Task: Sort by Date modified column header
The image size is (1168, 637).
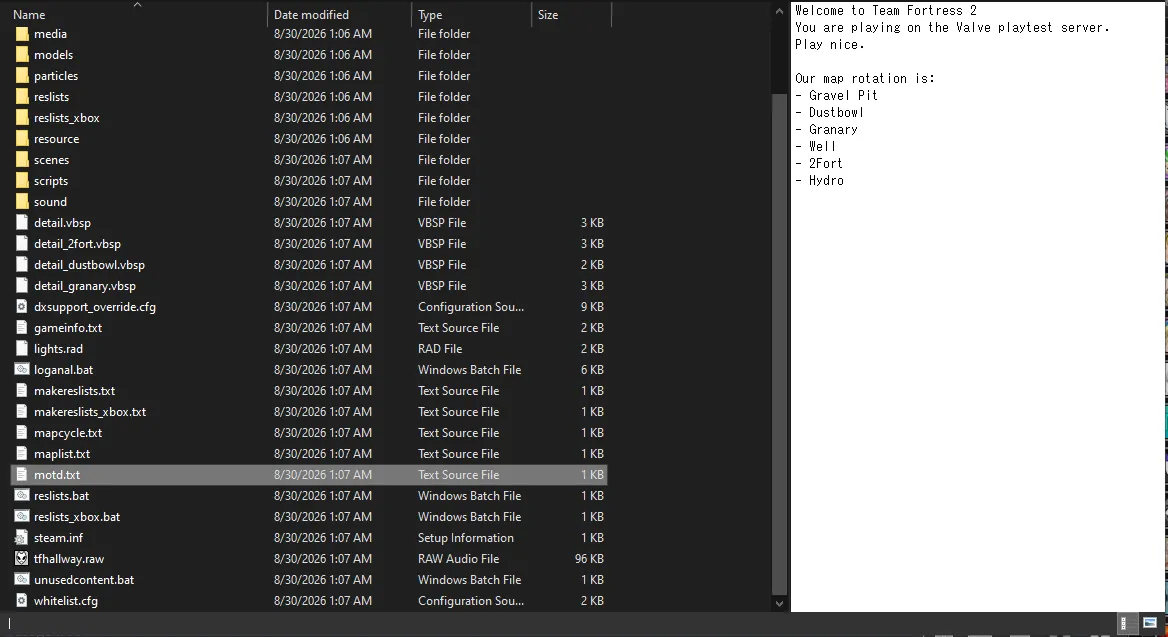Action: 311,14
